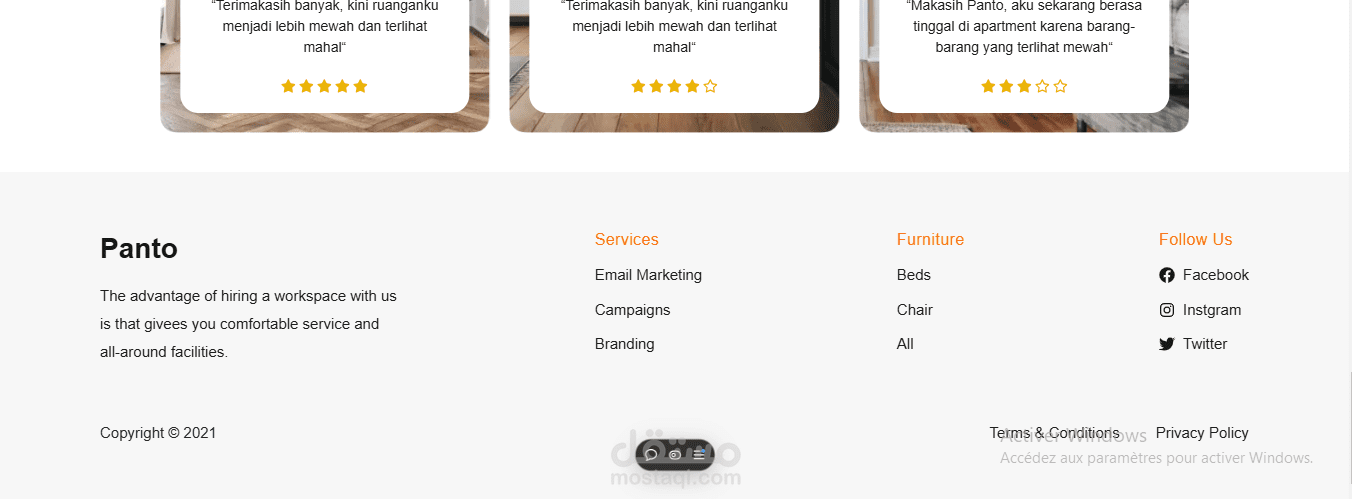
Task: Open the Campaigns service link
Action: tap(632, 310)
